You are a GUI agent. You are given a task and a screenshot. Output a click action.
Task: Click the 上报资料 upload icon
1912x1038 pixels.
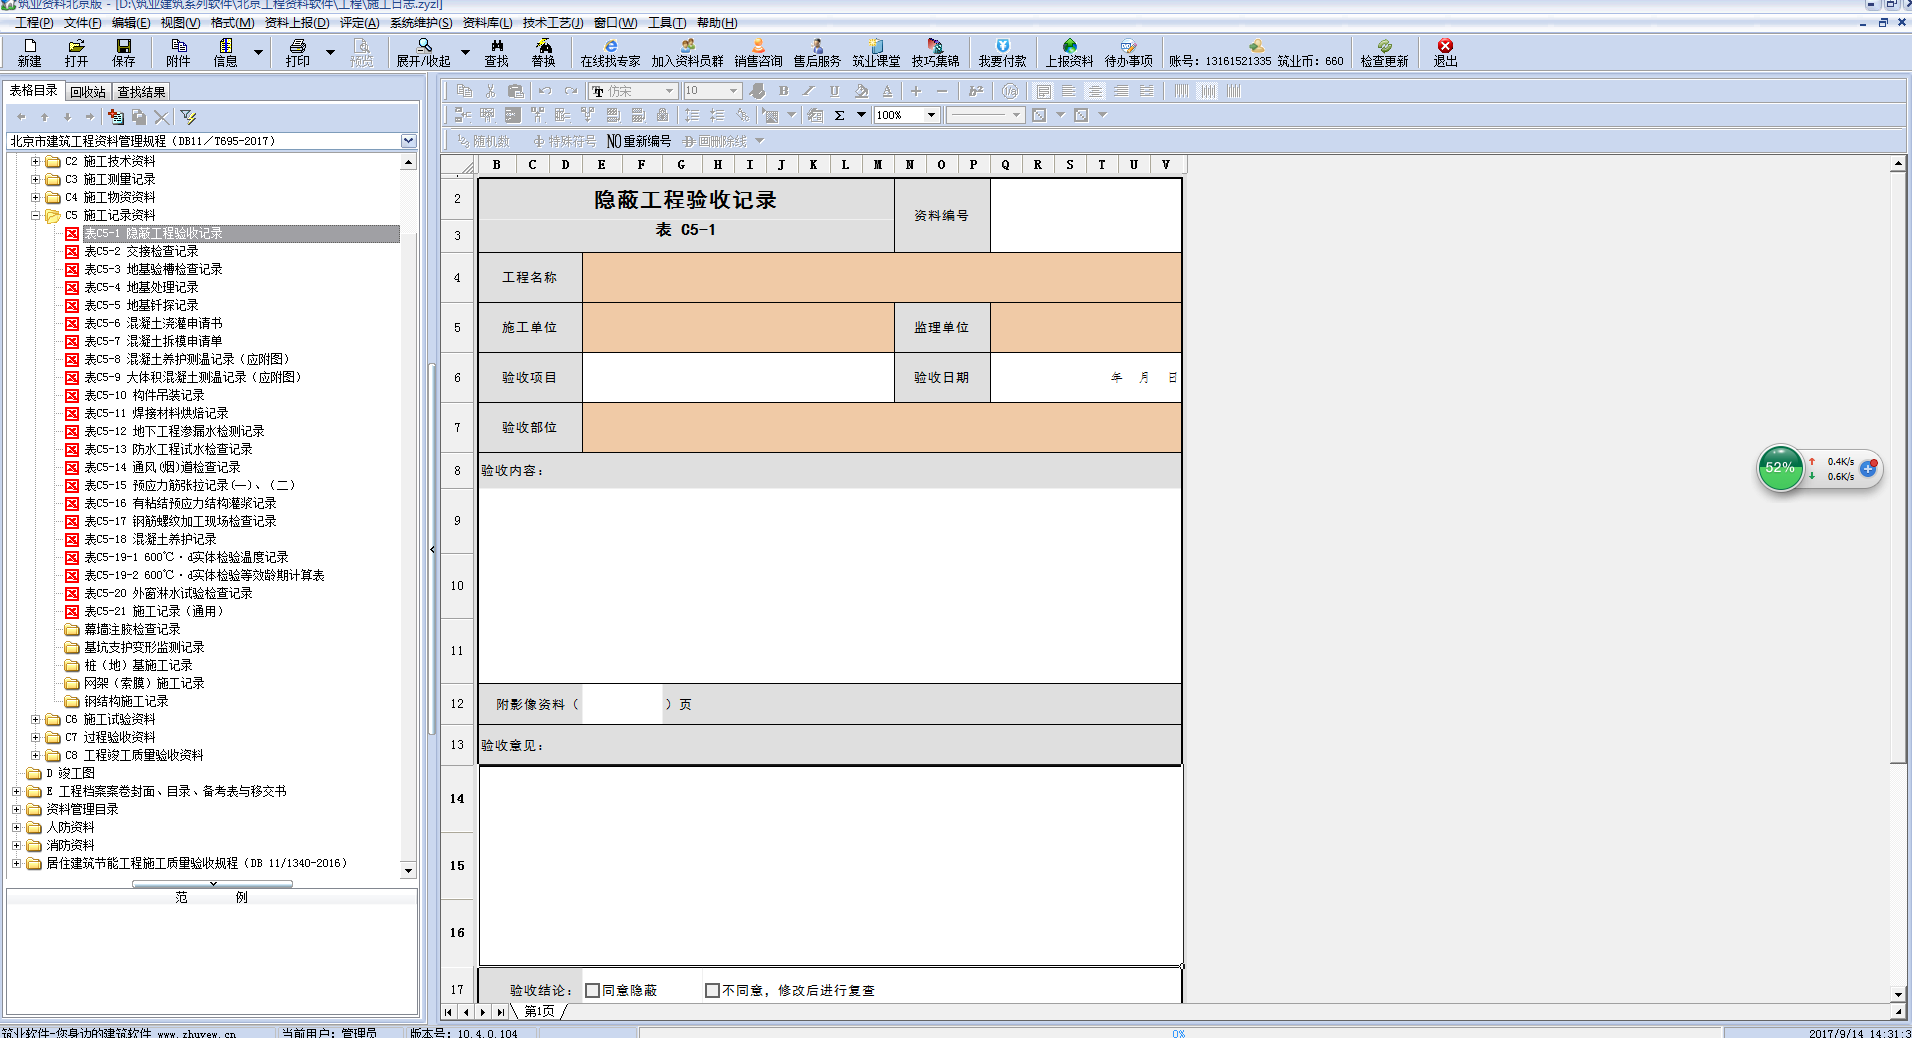click(x=1069, y=52)
